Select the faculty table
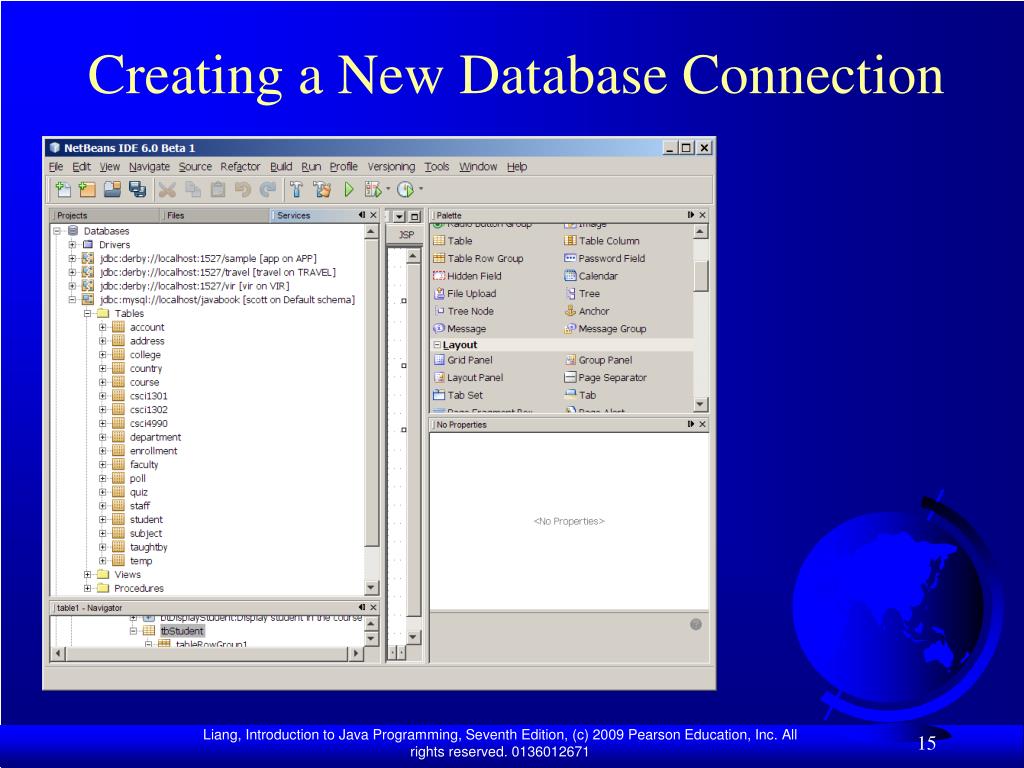The image size is (1024, 768). (x=144, y=465)
